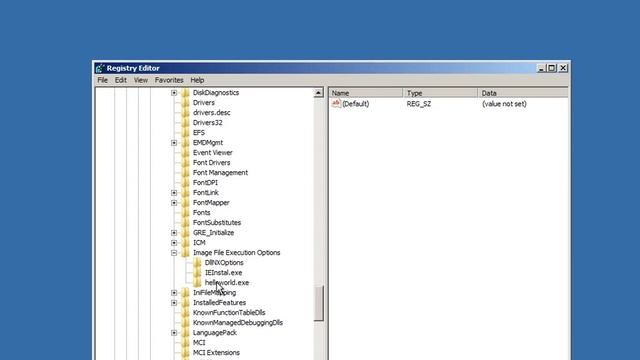Maximize the Registry Editor window
Image resolution: width=640 pixels, height=360 pixels.
coord(551,68)
